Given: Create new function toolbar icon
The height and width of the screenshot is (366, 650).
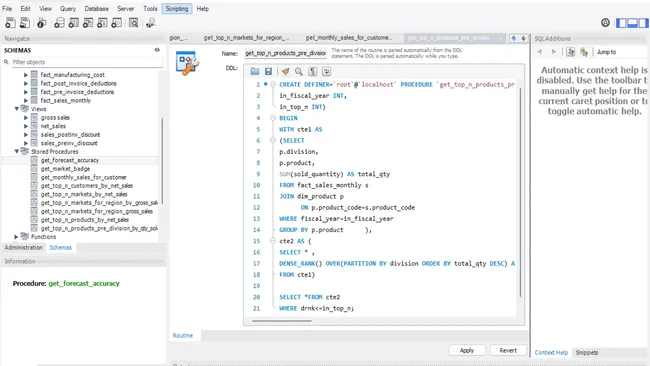Looking at the screenshot, I should point(117,23).
